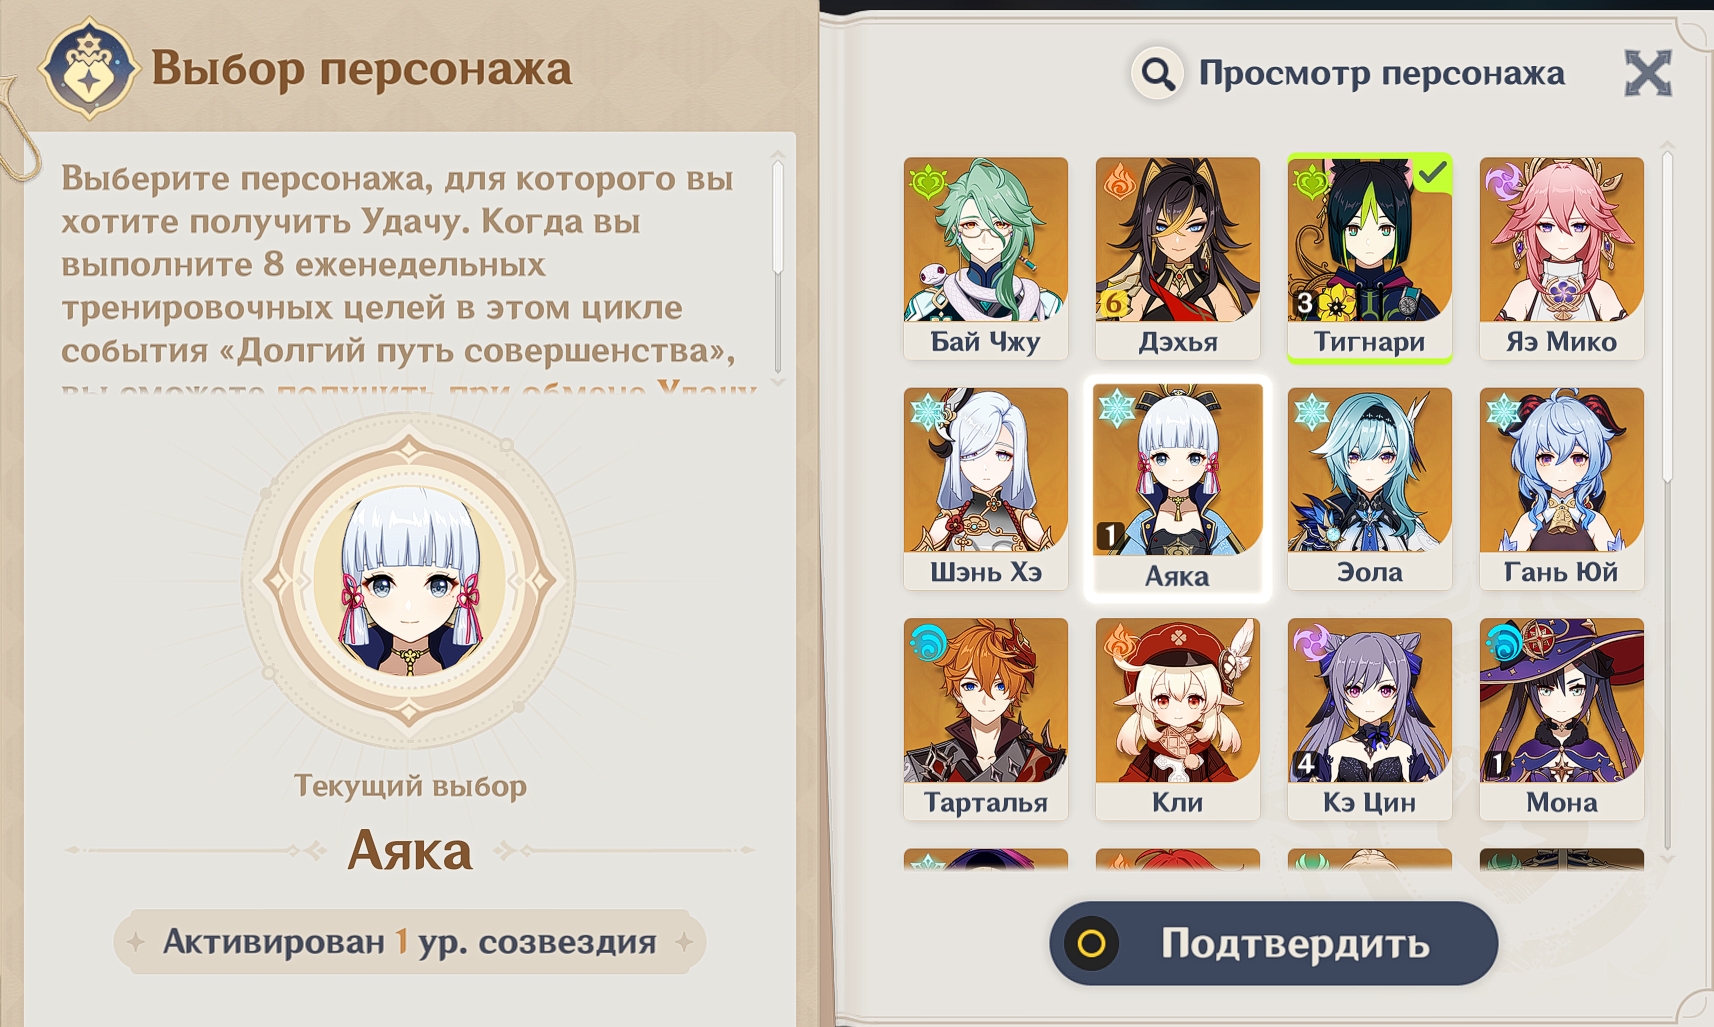Select the Бай Чжу character card
This screenshot has width=1714, height=1027.
985,258
